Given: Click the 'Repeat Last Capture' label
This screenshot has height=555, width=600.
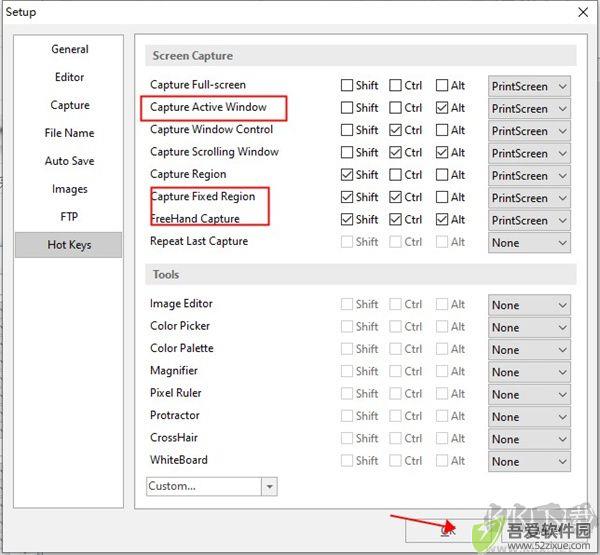Looking at the screenshot, I should click(199, 241).
